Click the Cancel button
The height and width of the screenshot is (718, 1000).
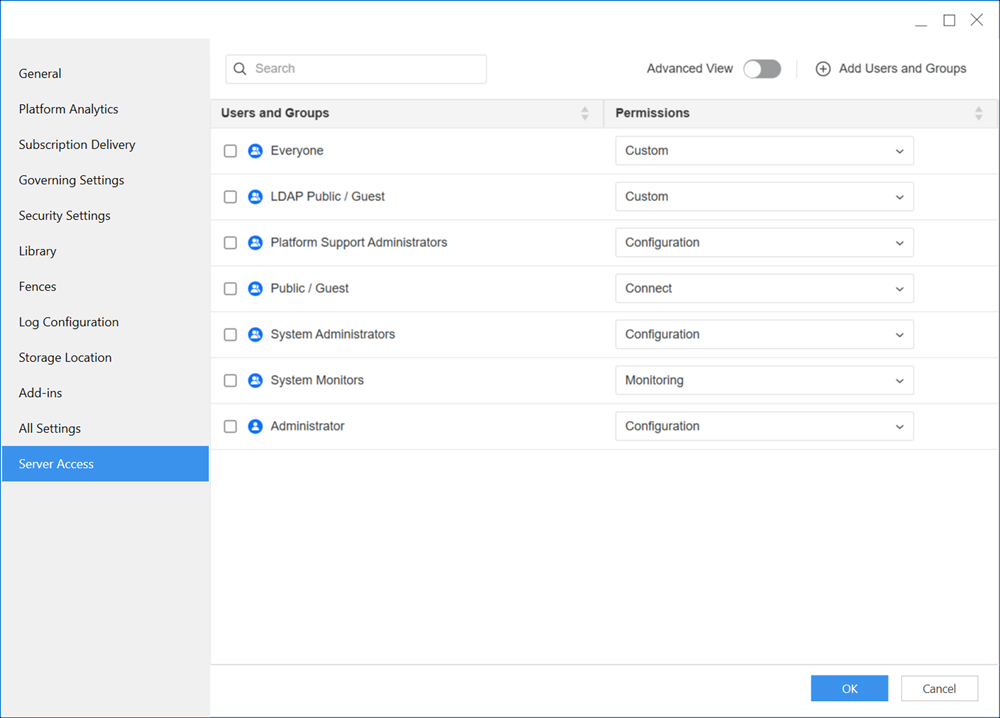(939, 688)
